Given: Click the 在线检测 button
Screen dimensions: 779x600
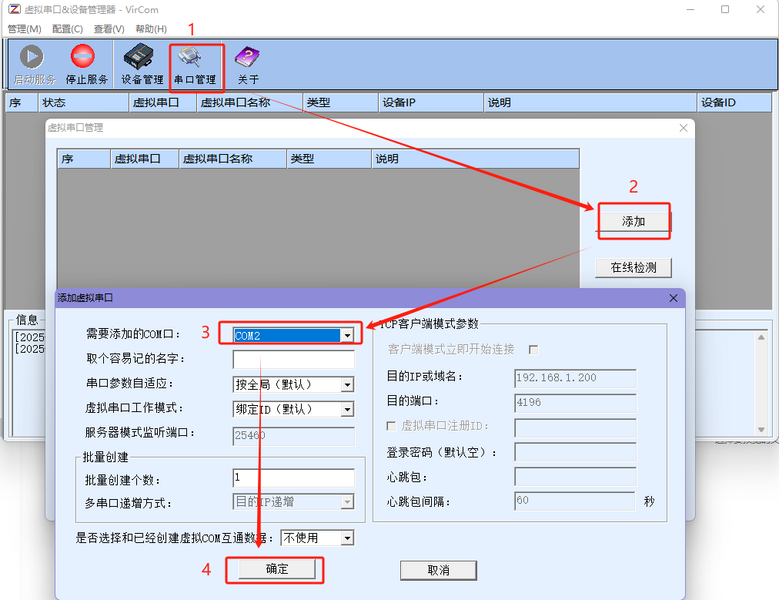Looking at the screenshot, I should pos(633,268).
